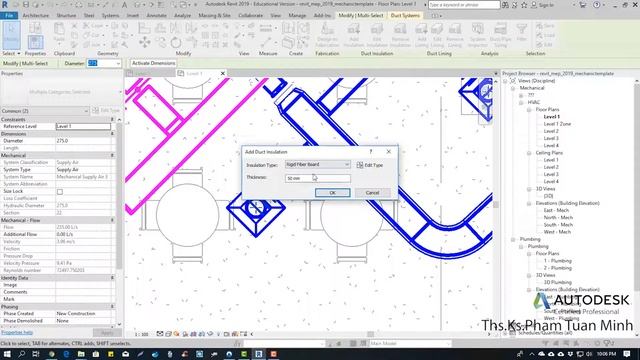The height and width of the screenshot is (360, 640).
Task: Open Windows Start menu
Action: tap(7, 354)
